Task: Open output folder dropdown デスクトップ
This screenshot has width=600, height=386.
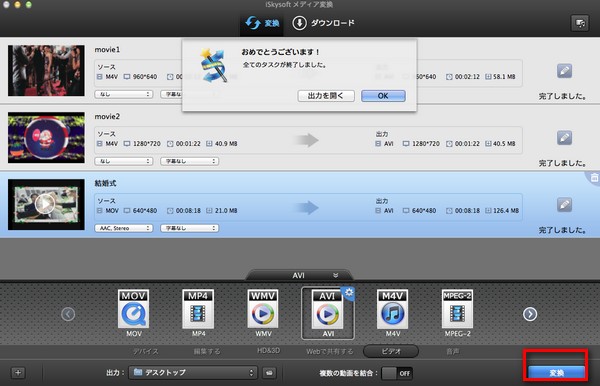Action: tap(192, 372)
